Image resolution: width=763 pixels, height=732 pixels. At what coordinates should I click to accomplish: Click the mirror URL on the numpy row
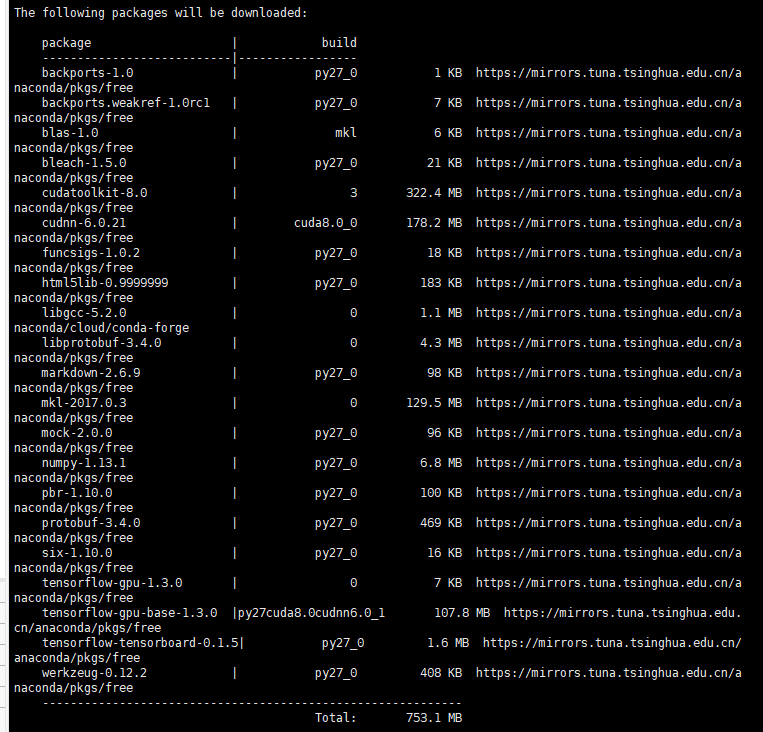tap(609, 463)
